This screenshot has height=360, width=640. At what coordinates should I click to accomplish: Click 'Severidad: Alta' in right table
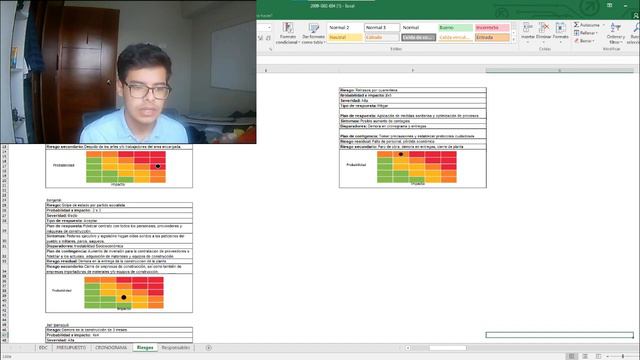pyautogui.click(x=413, y=100)
